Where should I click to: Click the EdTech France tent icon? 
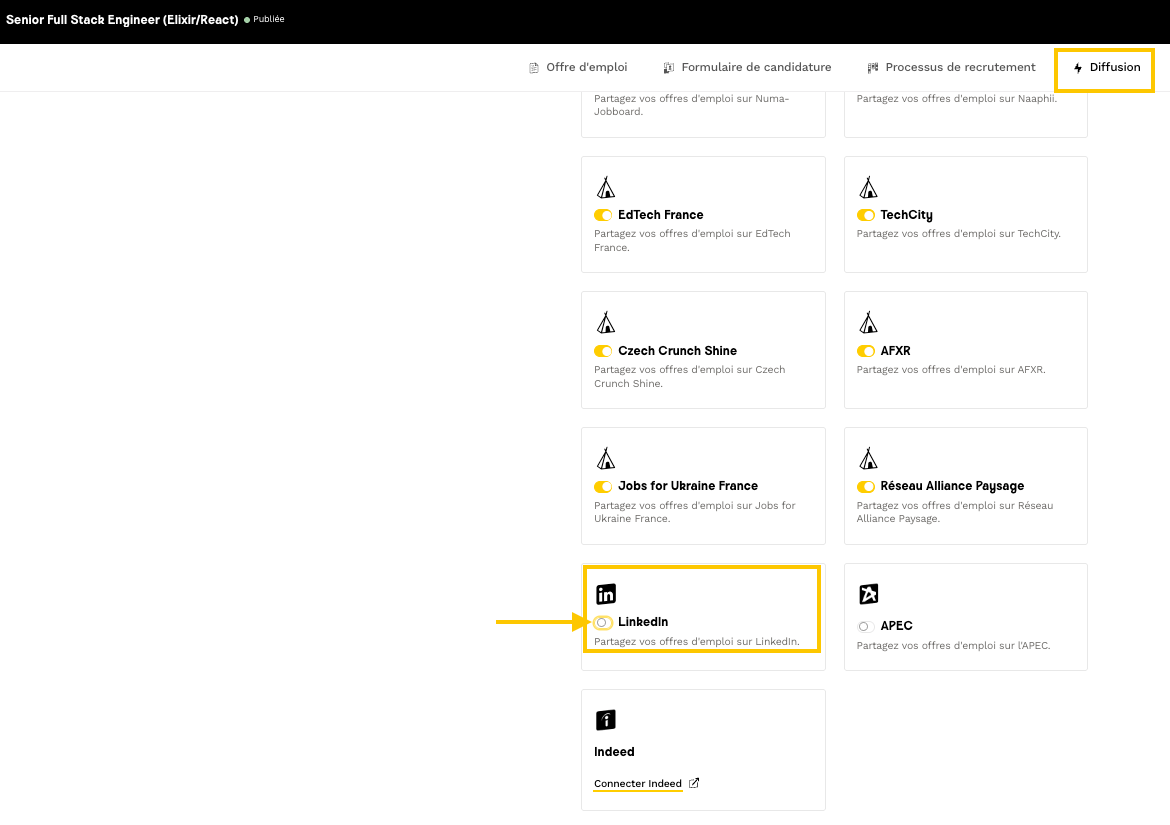click(x=606, y=187)
